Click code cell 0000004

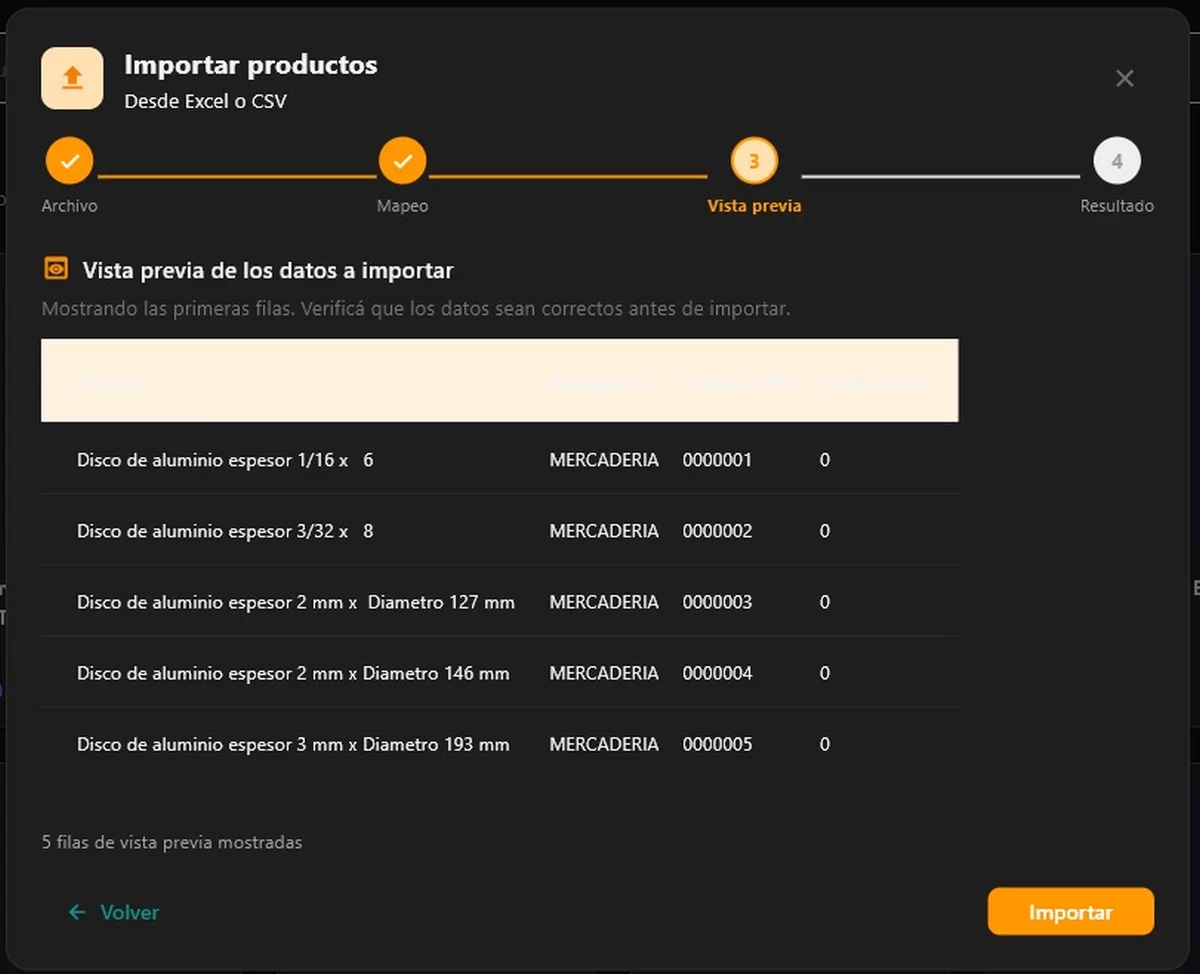click(x=717, y=673)
